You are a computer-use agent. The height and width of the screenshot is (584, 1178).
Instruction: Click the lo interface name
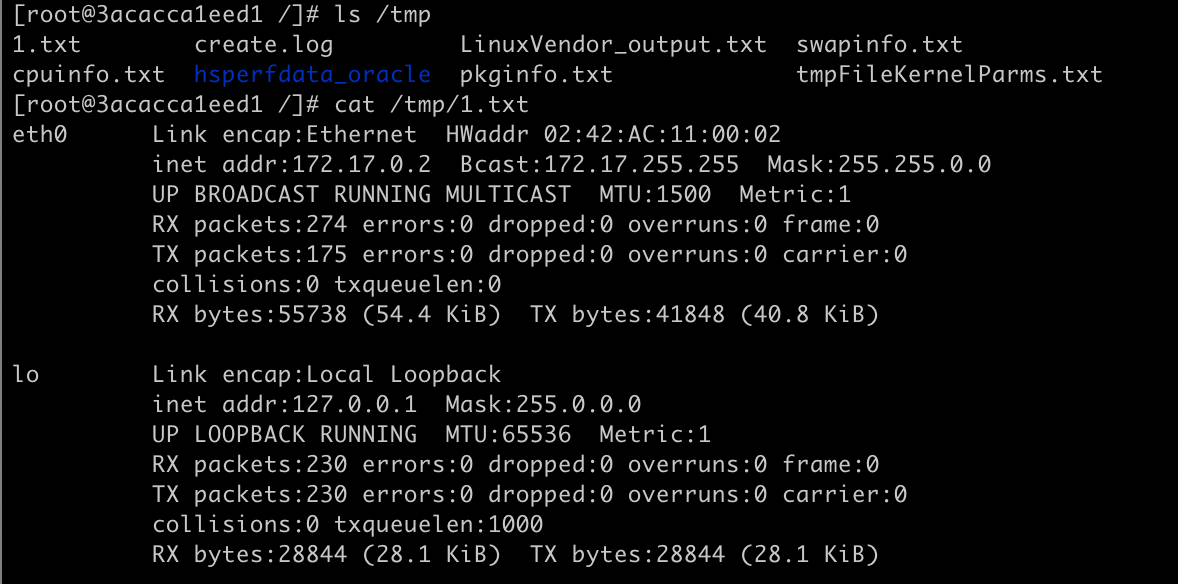click(26, 375)
